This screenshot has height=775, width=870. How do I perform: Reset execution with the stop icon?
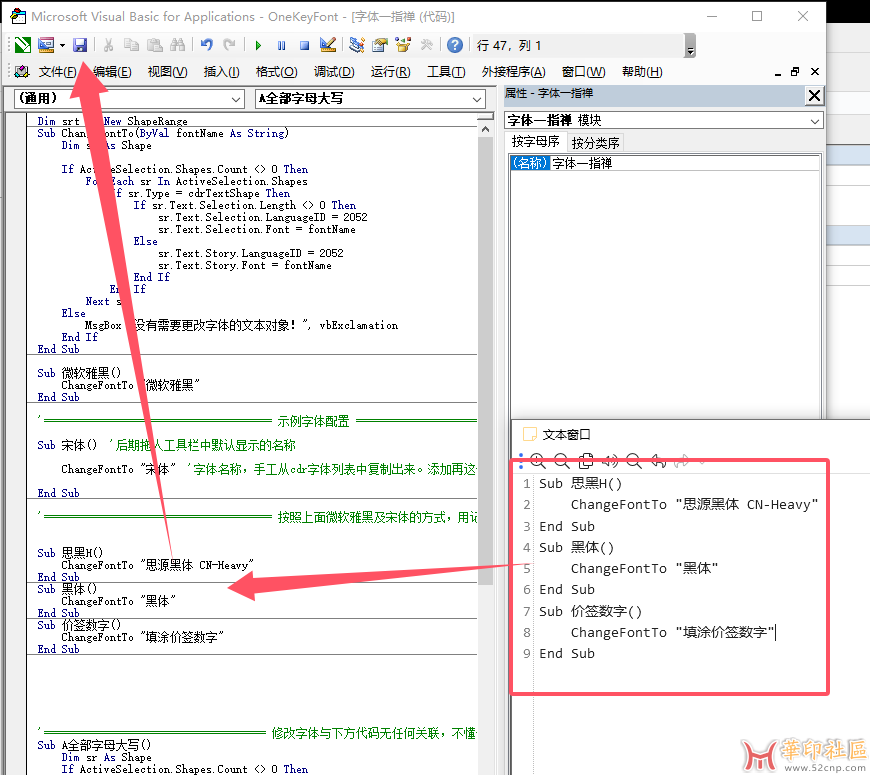point(304,45)
